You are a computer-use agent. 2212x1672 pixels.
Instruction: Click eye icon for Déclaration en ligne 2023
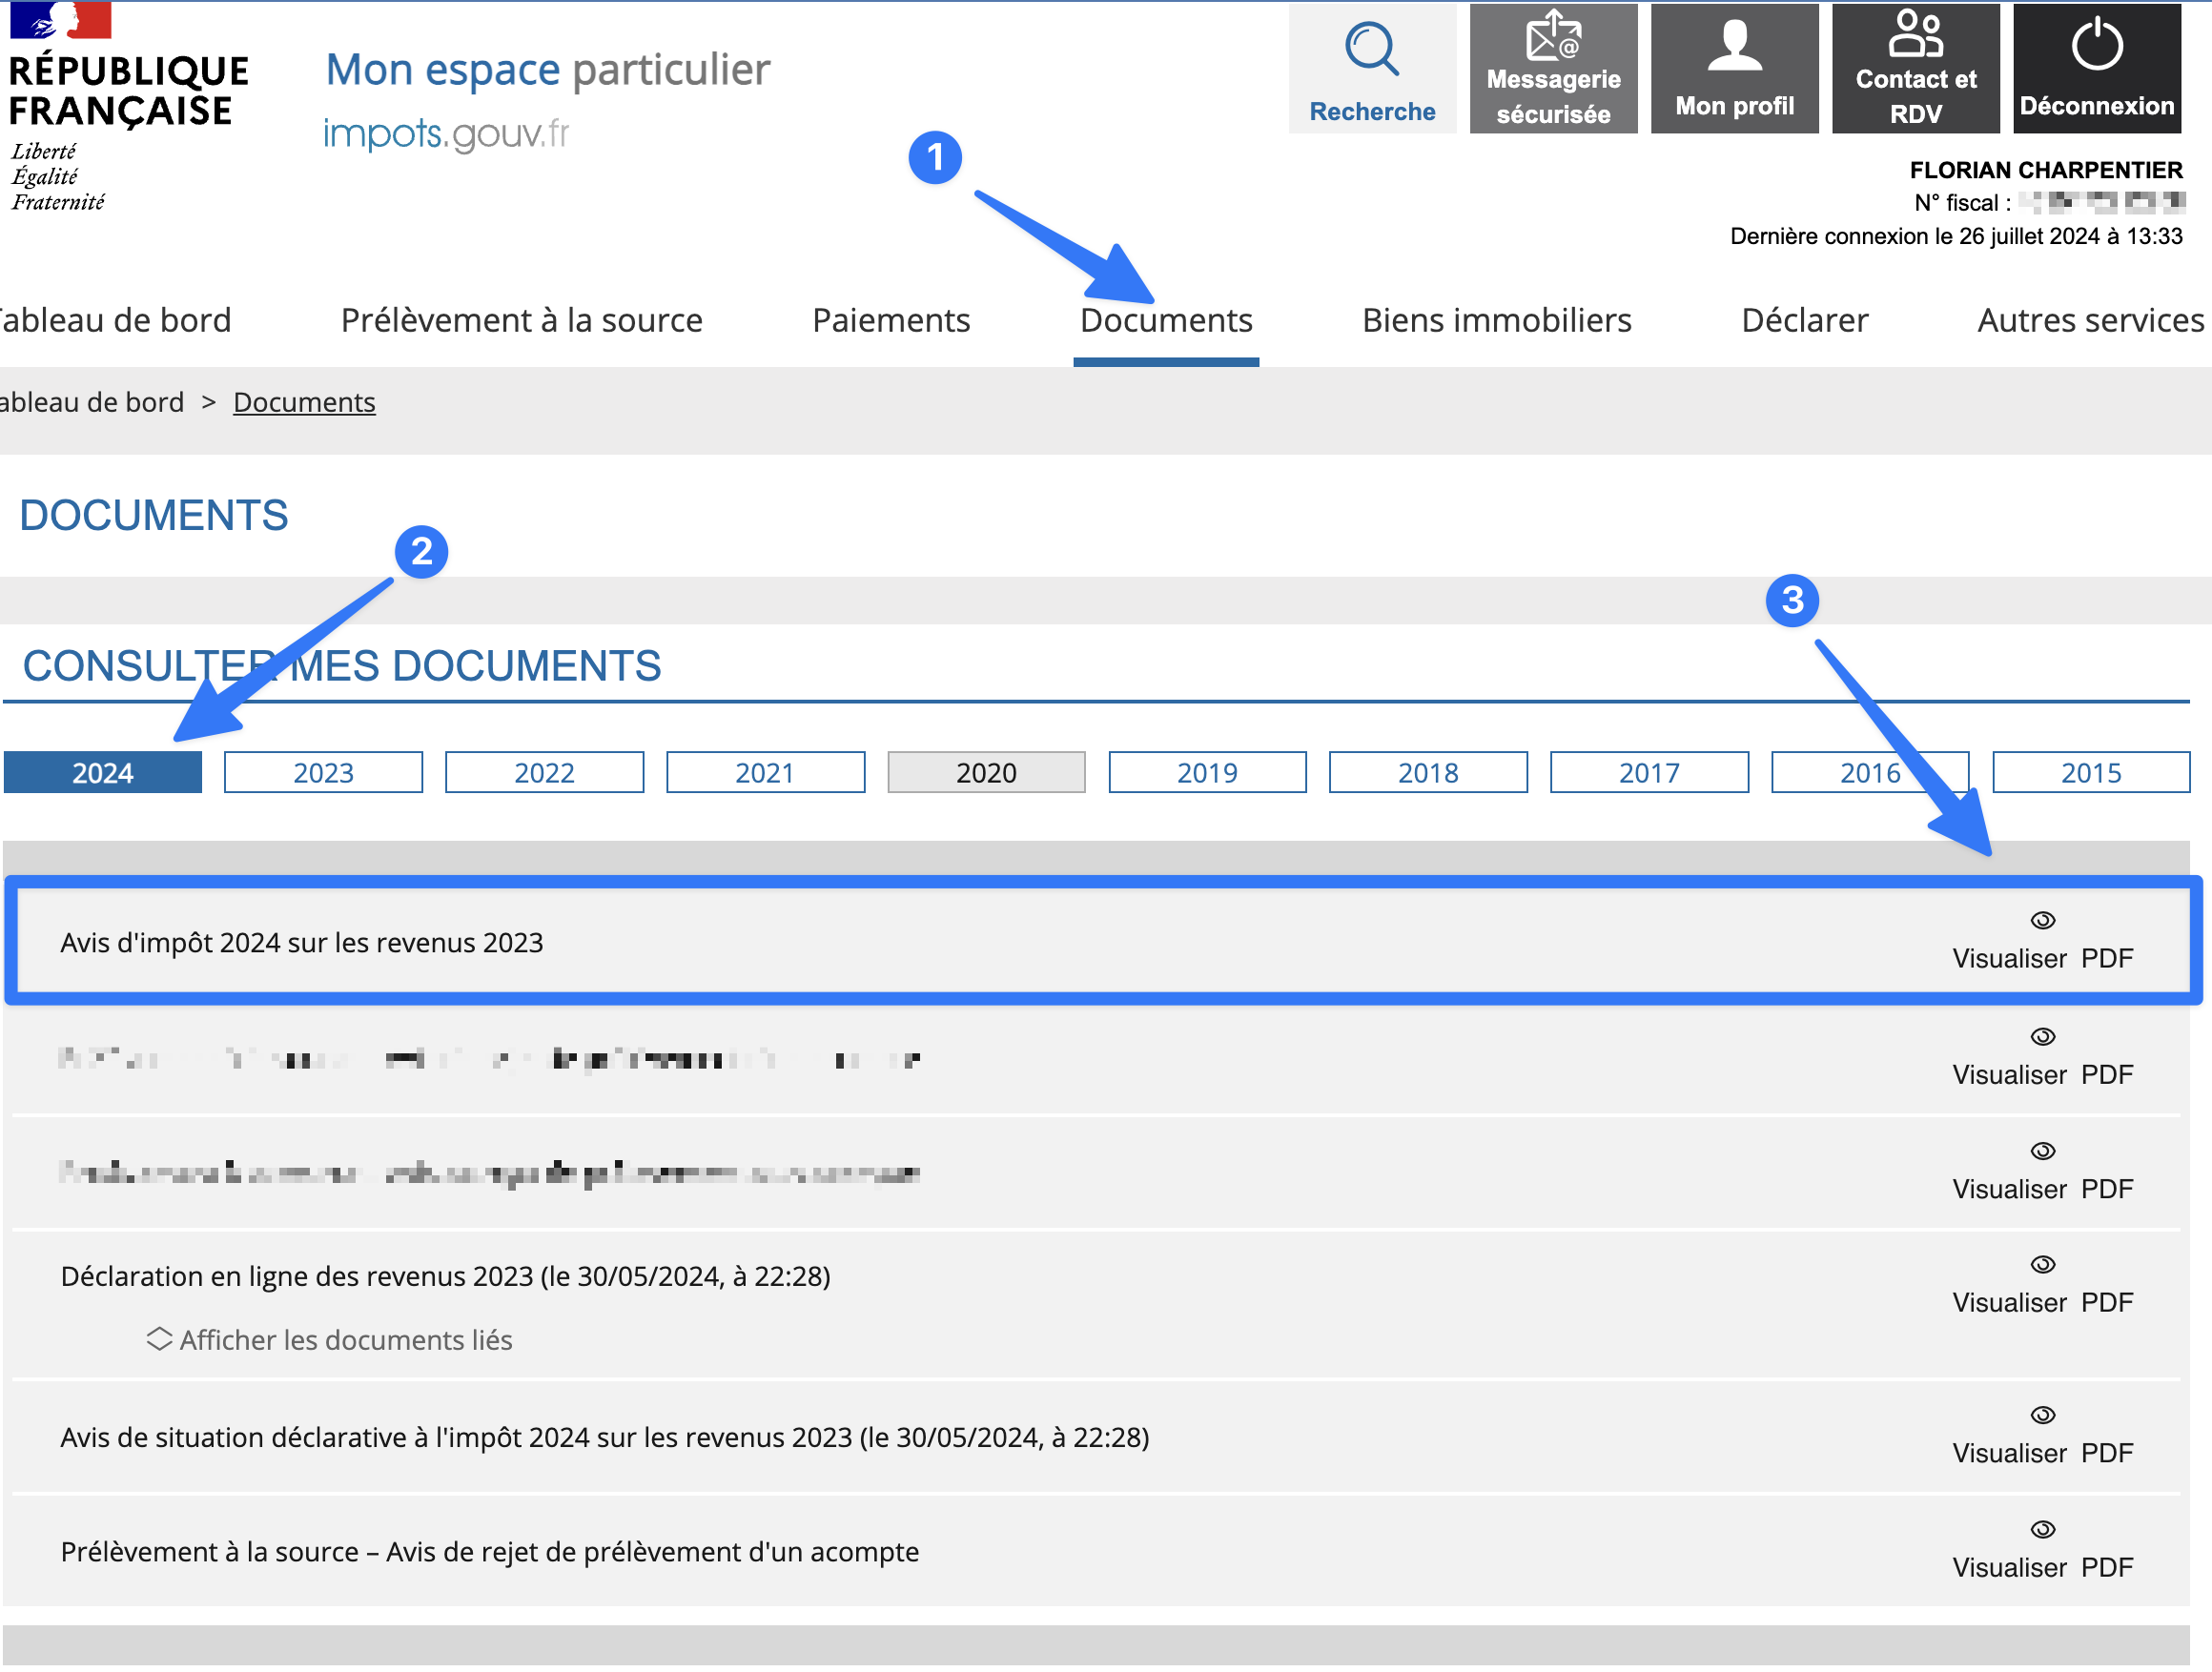pos(2042,1265)
